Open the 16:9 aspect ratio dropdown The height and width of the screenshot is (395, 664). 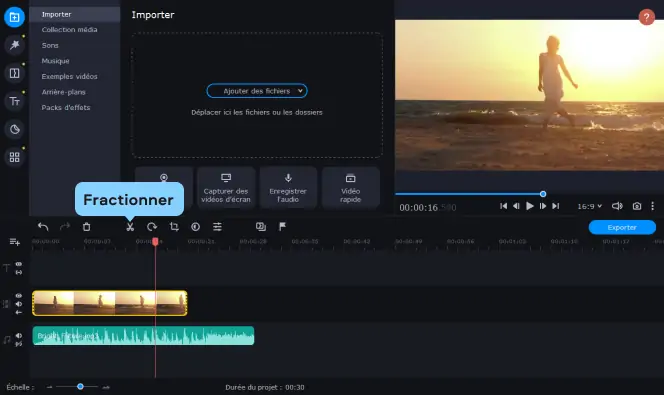pyautogui.click(x=589, y=206)
